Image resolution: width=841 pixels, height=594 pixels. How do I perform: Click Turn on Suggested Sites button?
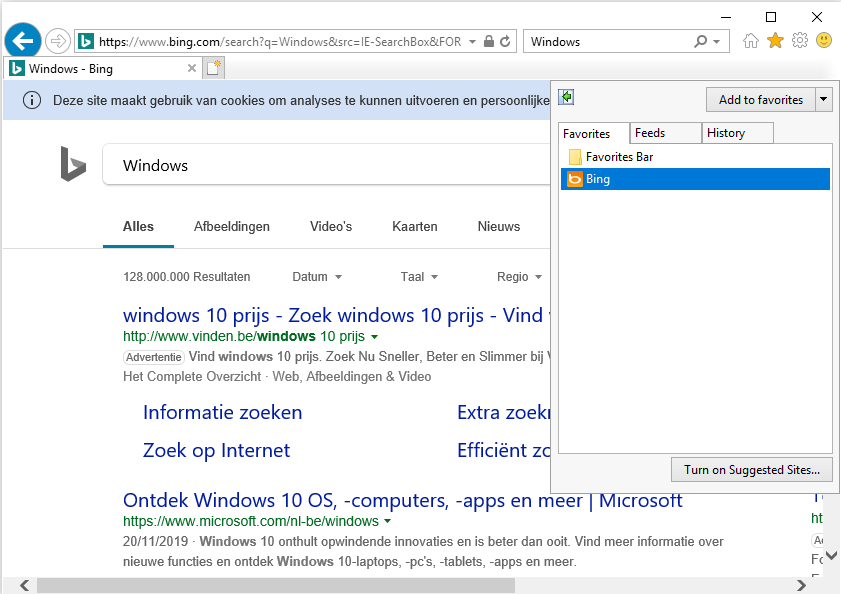(x=751, y=470)
